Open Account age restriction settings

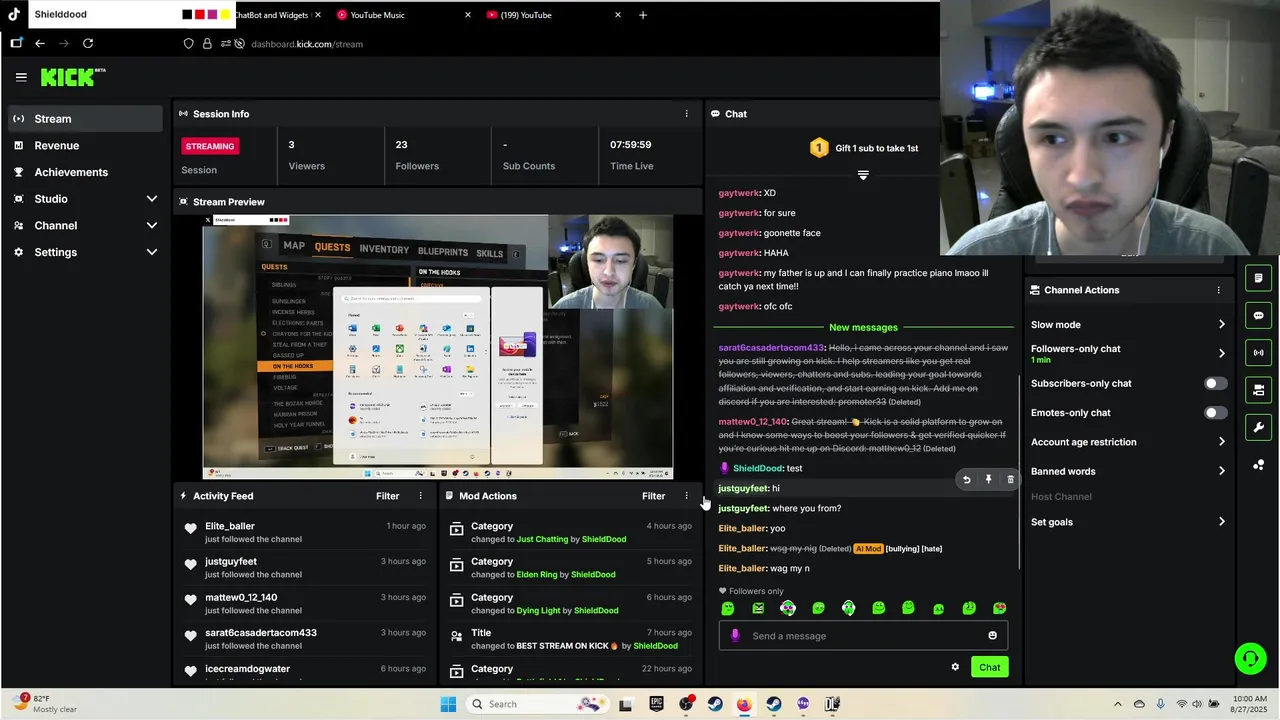pos(1128,442)
